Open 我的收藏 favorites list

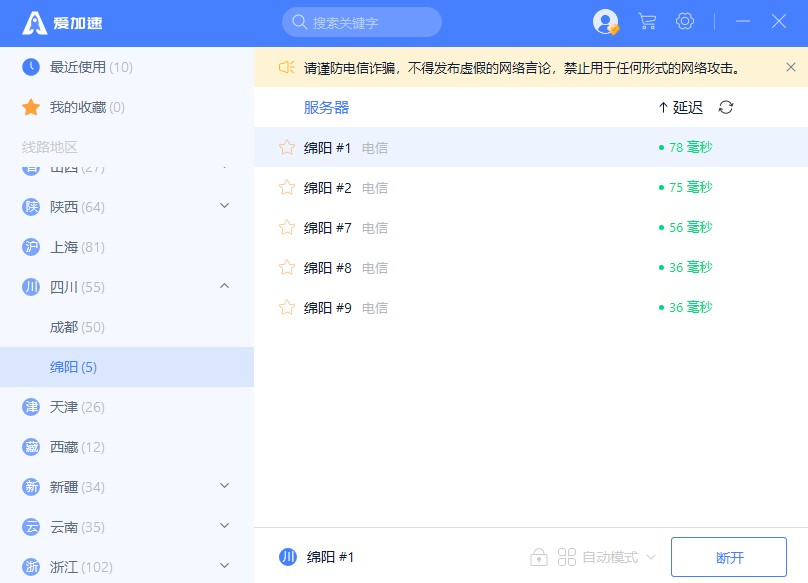[86, 107]
